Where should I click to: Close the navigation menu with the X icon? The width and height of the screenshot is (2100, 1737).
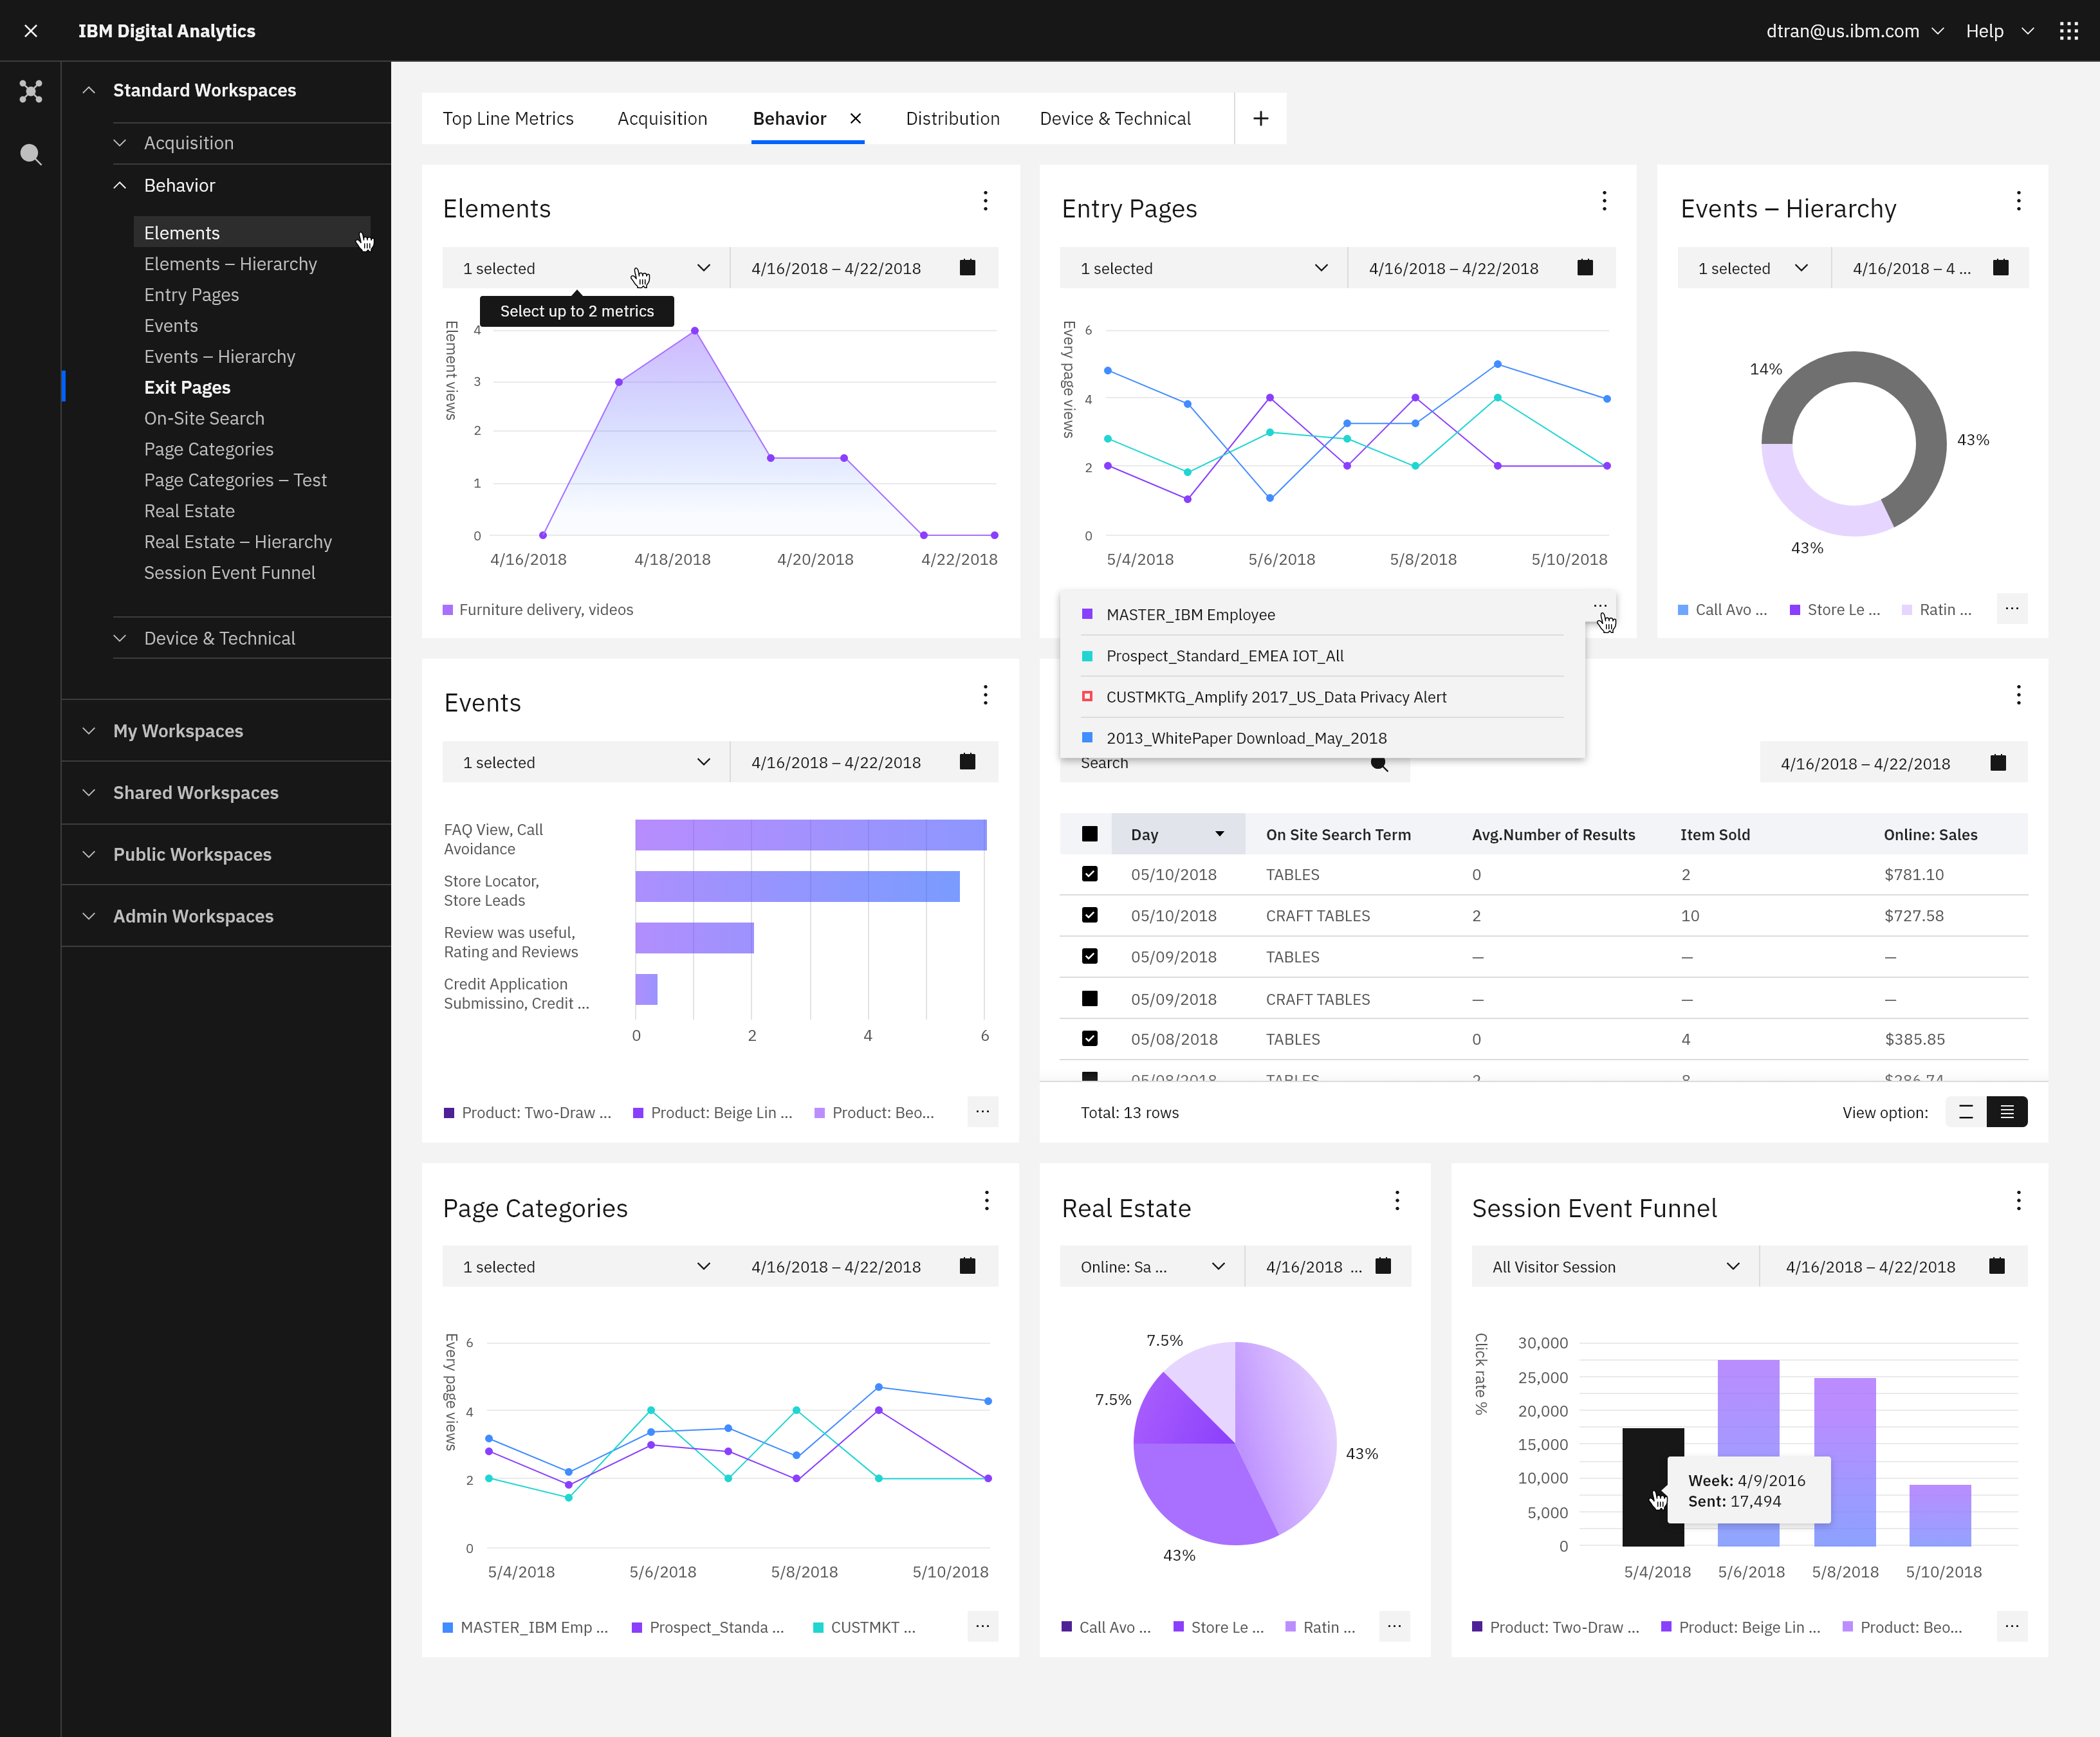click(x=31, y=31)
